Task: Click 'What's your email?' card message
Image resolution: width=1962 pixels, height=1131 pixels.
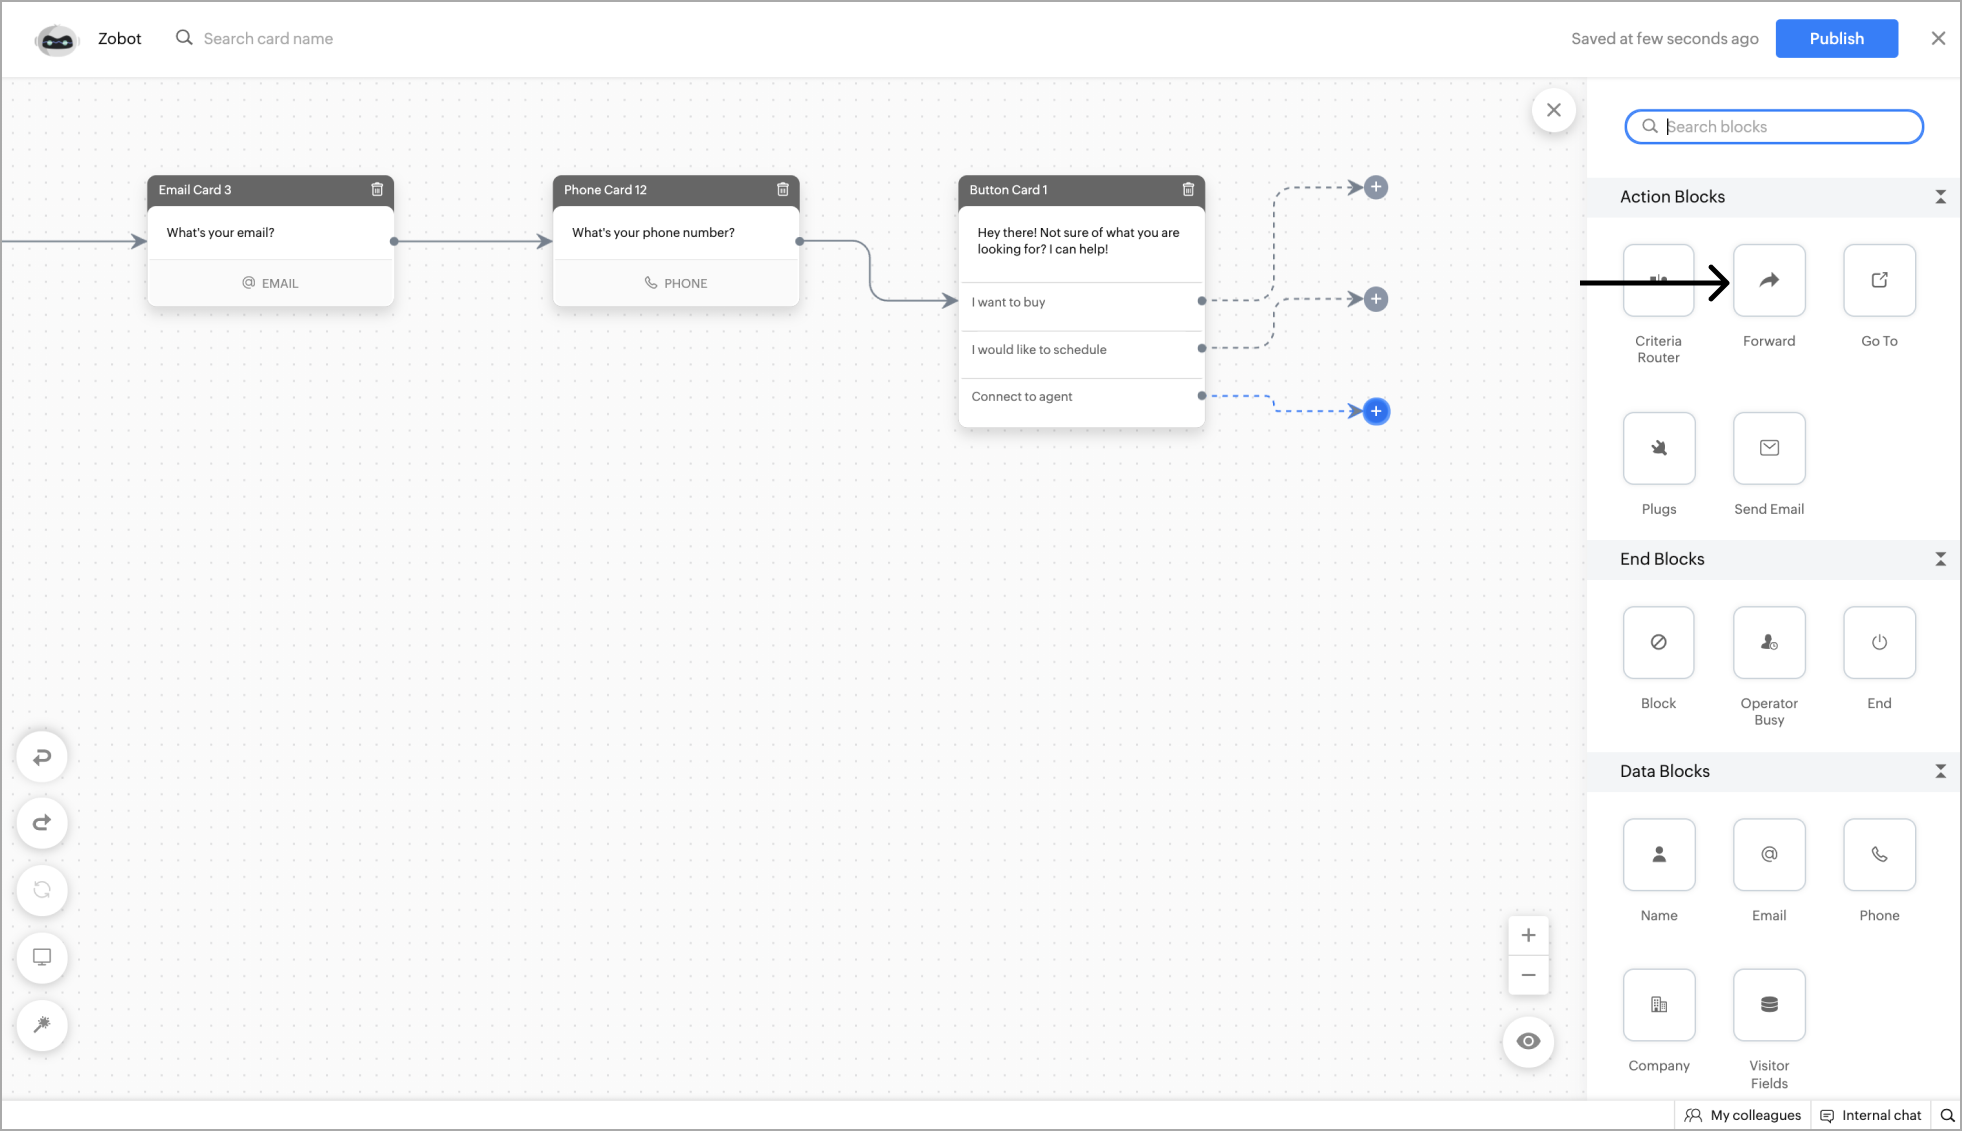Action: click(220, 233)
